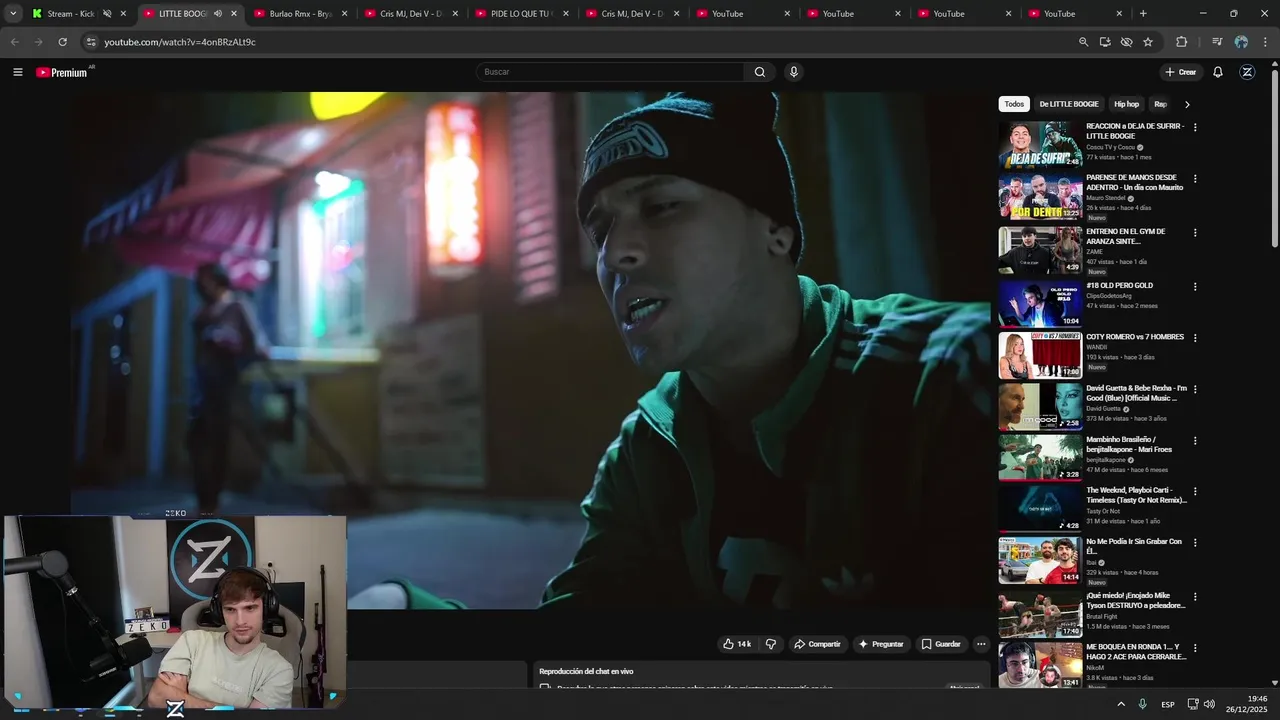Open YouTube notifications bell

click(1218, 72)
